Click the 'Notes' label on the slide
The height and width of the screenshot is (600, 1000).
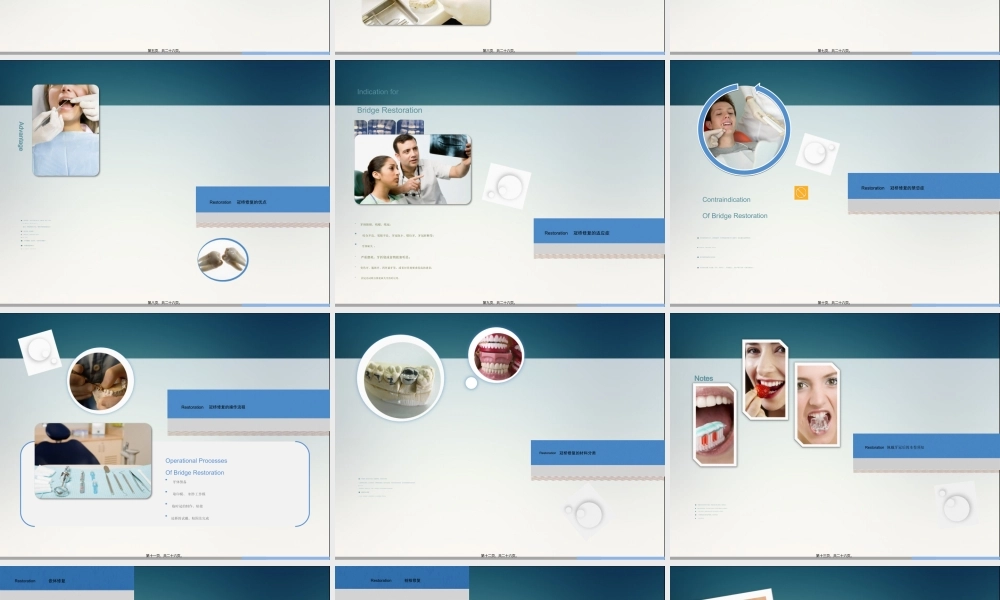[704, 378]
